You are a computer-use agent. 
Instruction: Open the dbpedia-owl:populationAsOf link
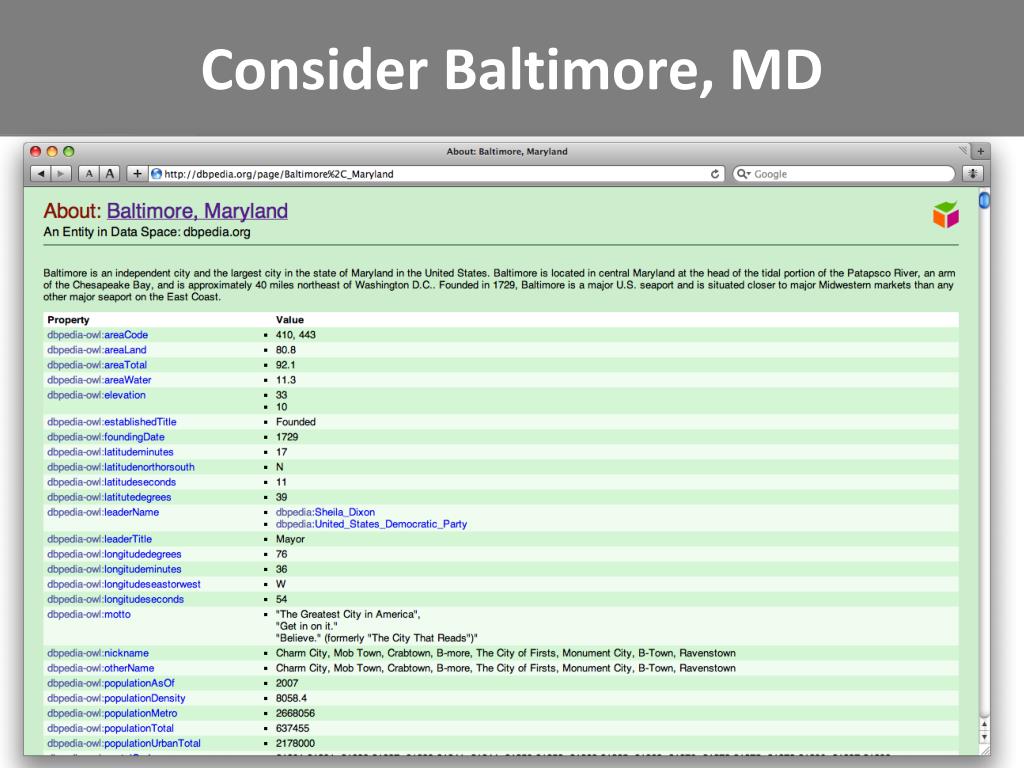point(111,683)
